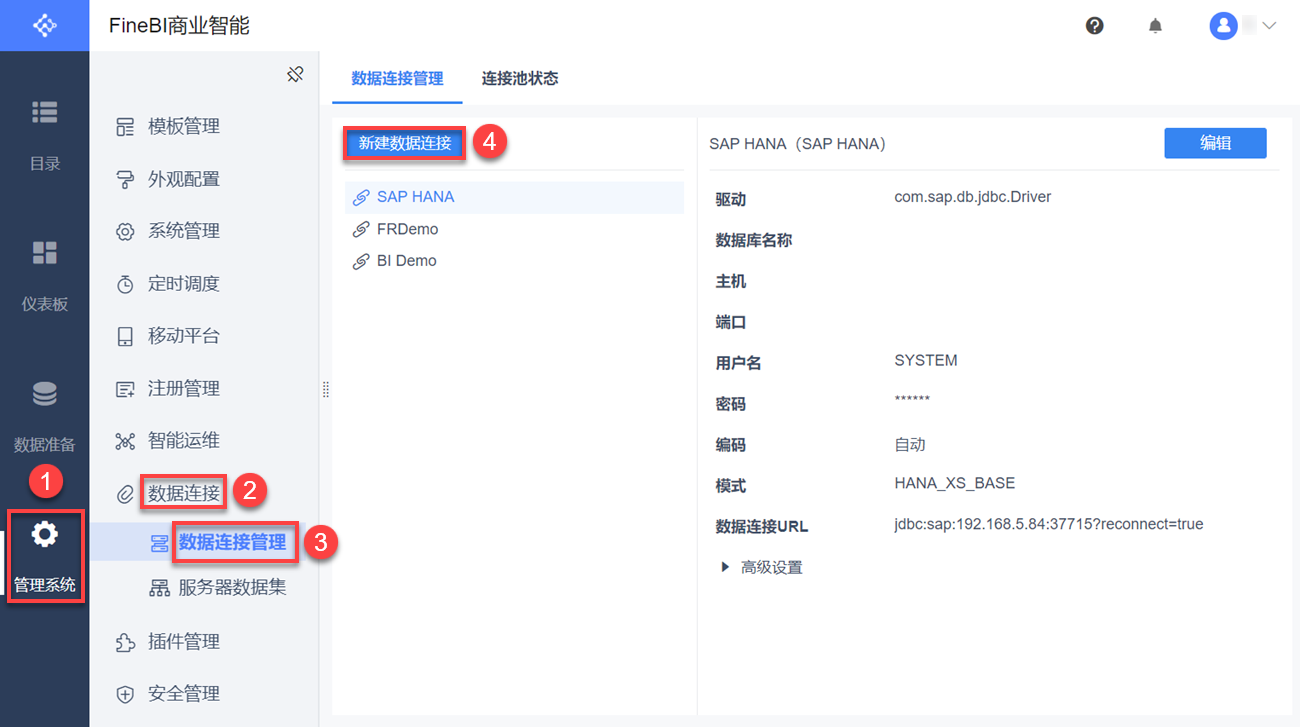Screen dimensions: 1300x727
Task: Click the JDBC connection URL value
Action: [1049, 524]
